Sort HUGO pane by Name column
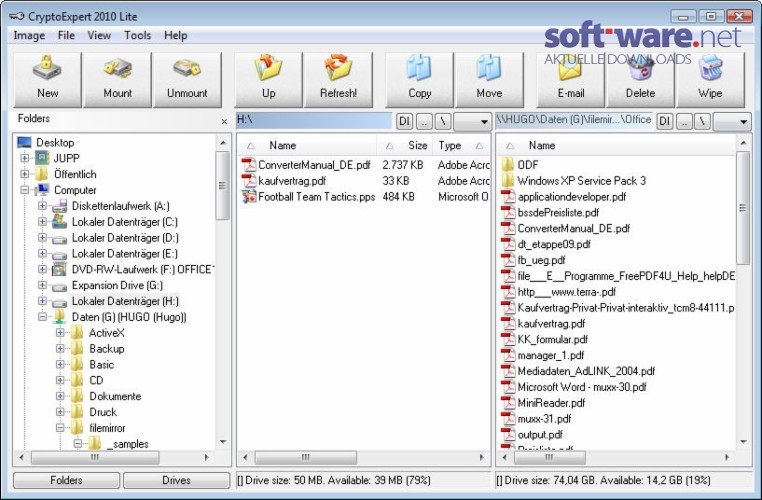Screen dimensions: 762x500 point(616,145)
